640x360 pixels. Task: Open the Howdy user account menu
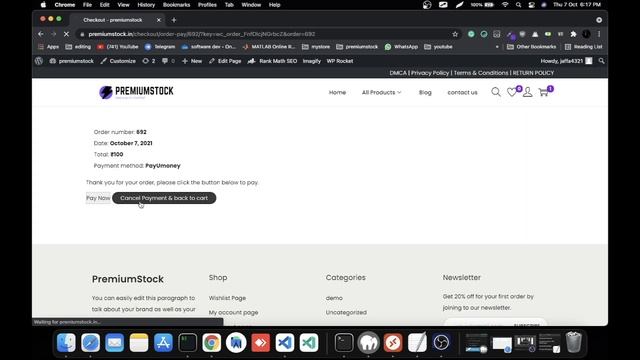pyautogui.click(x=567, y=61)
